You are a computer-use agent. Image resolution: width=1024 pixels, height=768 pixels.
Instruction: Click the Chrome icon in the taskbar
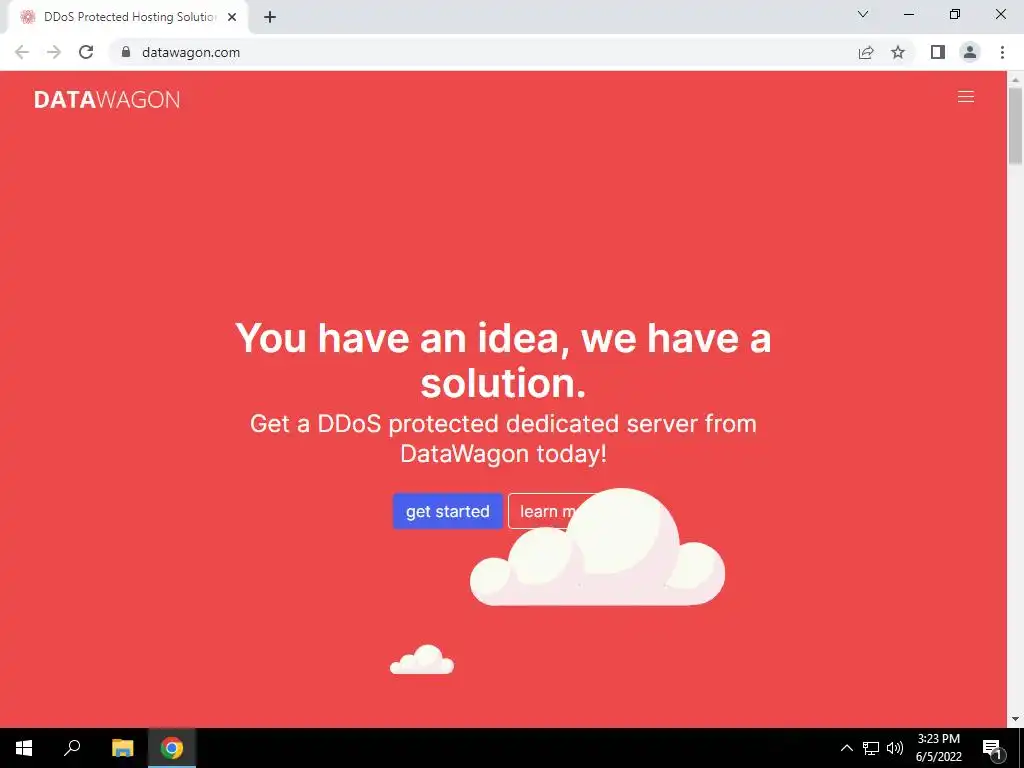[x=172, y=748]
